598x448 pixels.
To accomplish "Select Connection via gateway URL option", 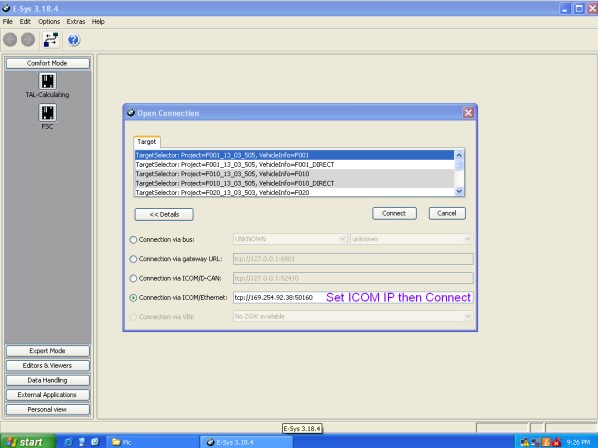I will (x=133, y=259).
